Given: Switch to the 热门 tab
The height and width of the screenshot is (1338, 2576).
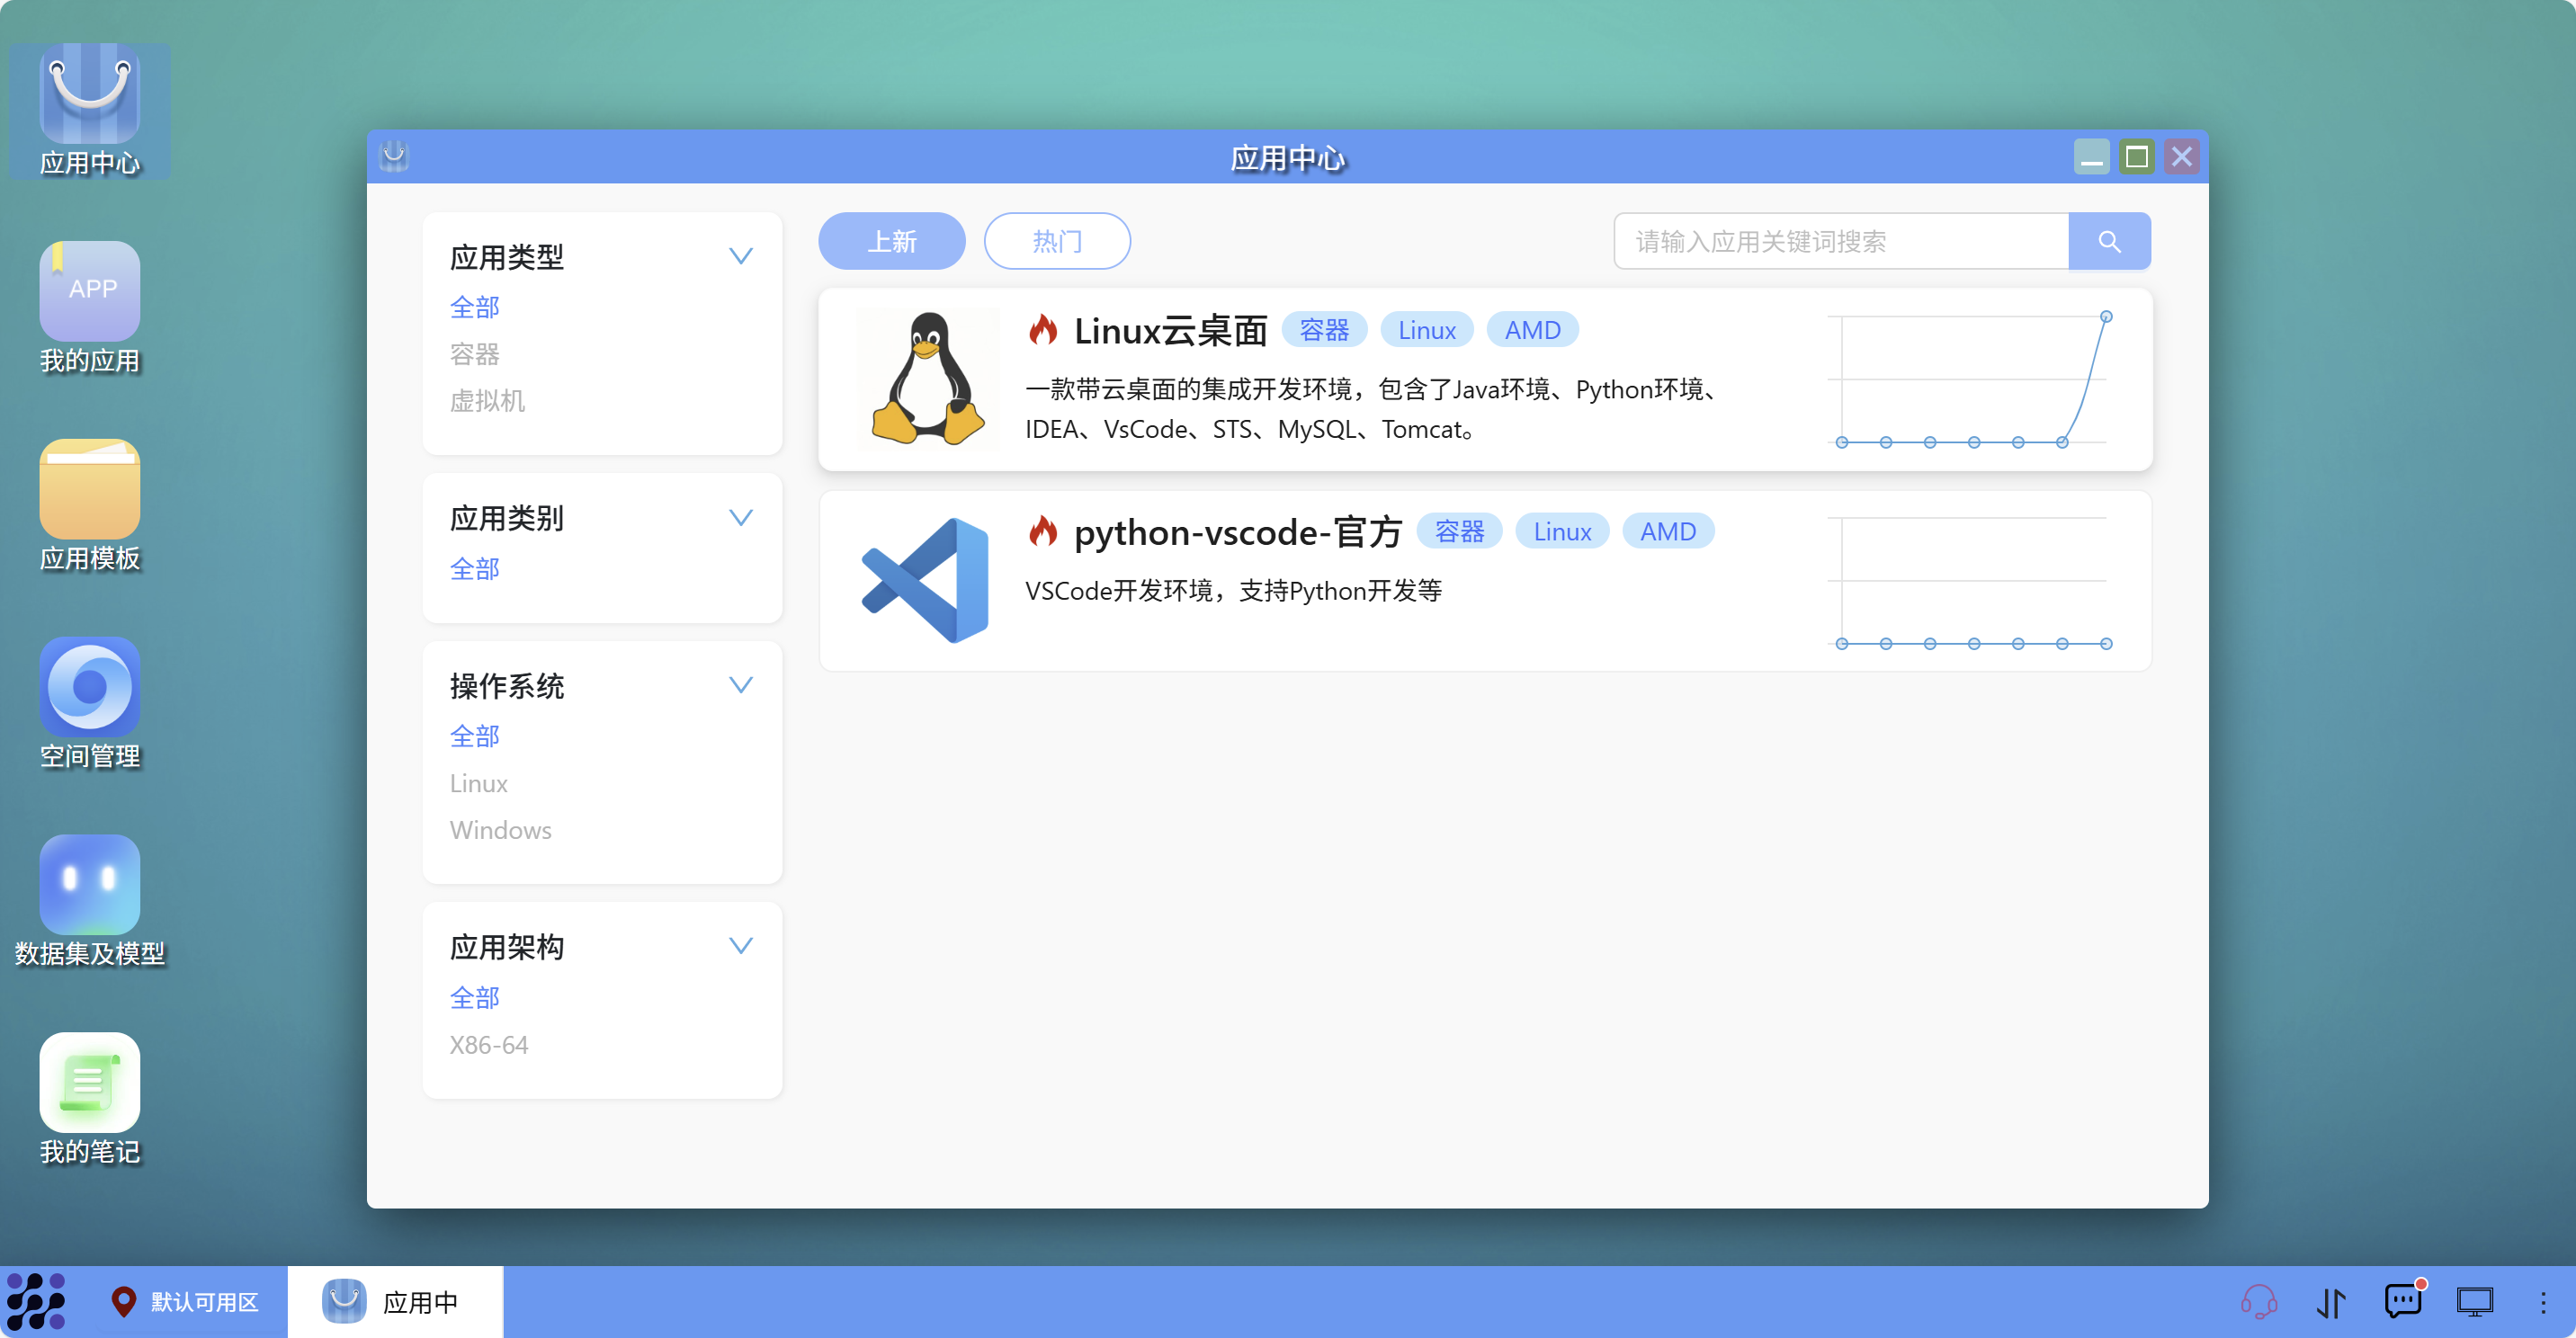Looking at the screenshot, I should [1056, 241].
